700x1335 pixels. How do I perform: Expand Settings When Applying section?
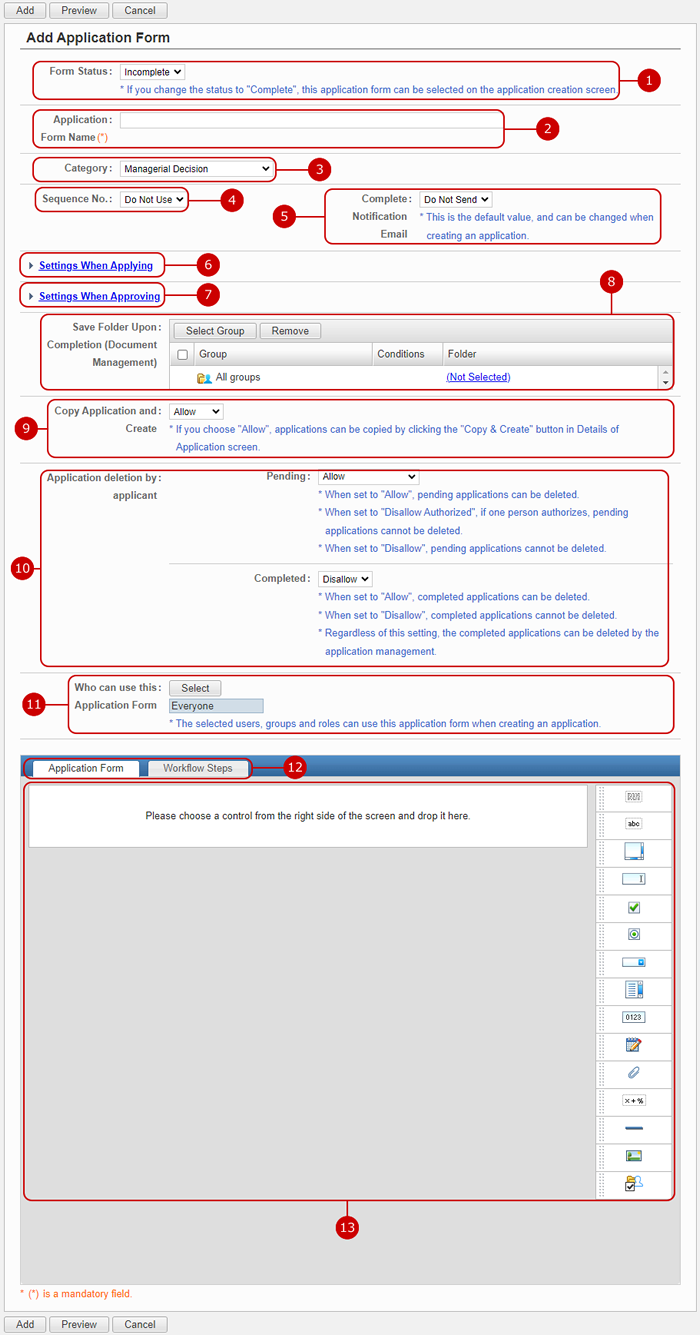coord(96,266)
